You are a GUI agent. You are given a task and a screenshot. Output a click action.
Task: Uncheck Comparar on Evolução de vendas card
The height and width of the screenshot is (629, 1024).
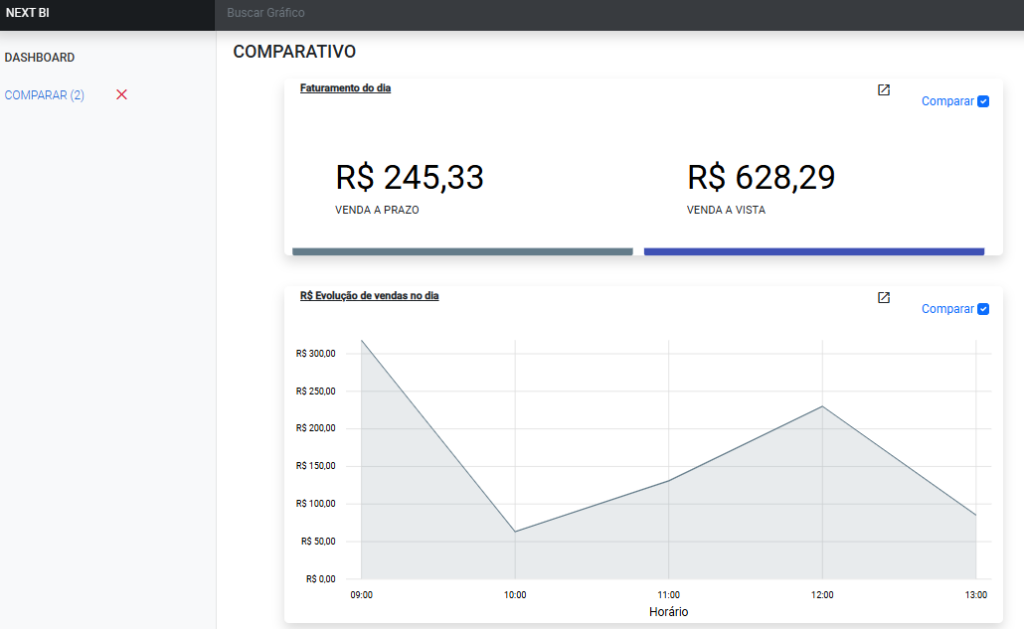pos(983,309)
